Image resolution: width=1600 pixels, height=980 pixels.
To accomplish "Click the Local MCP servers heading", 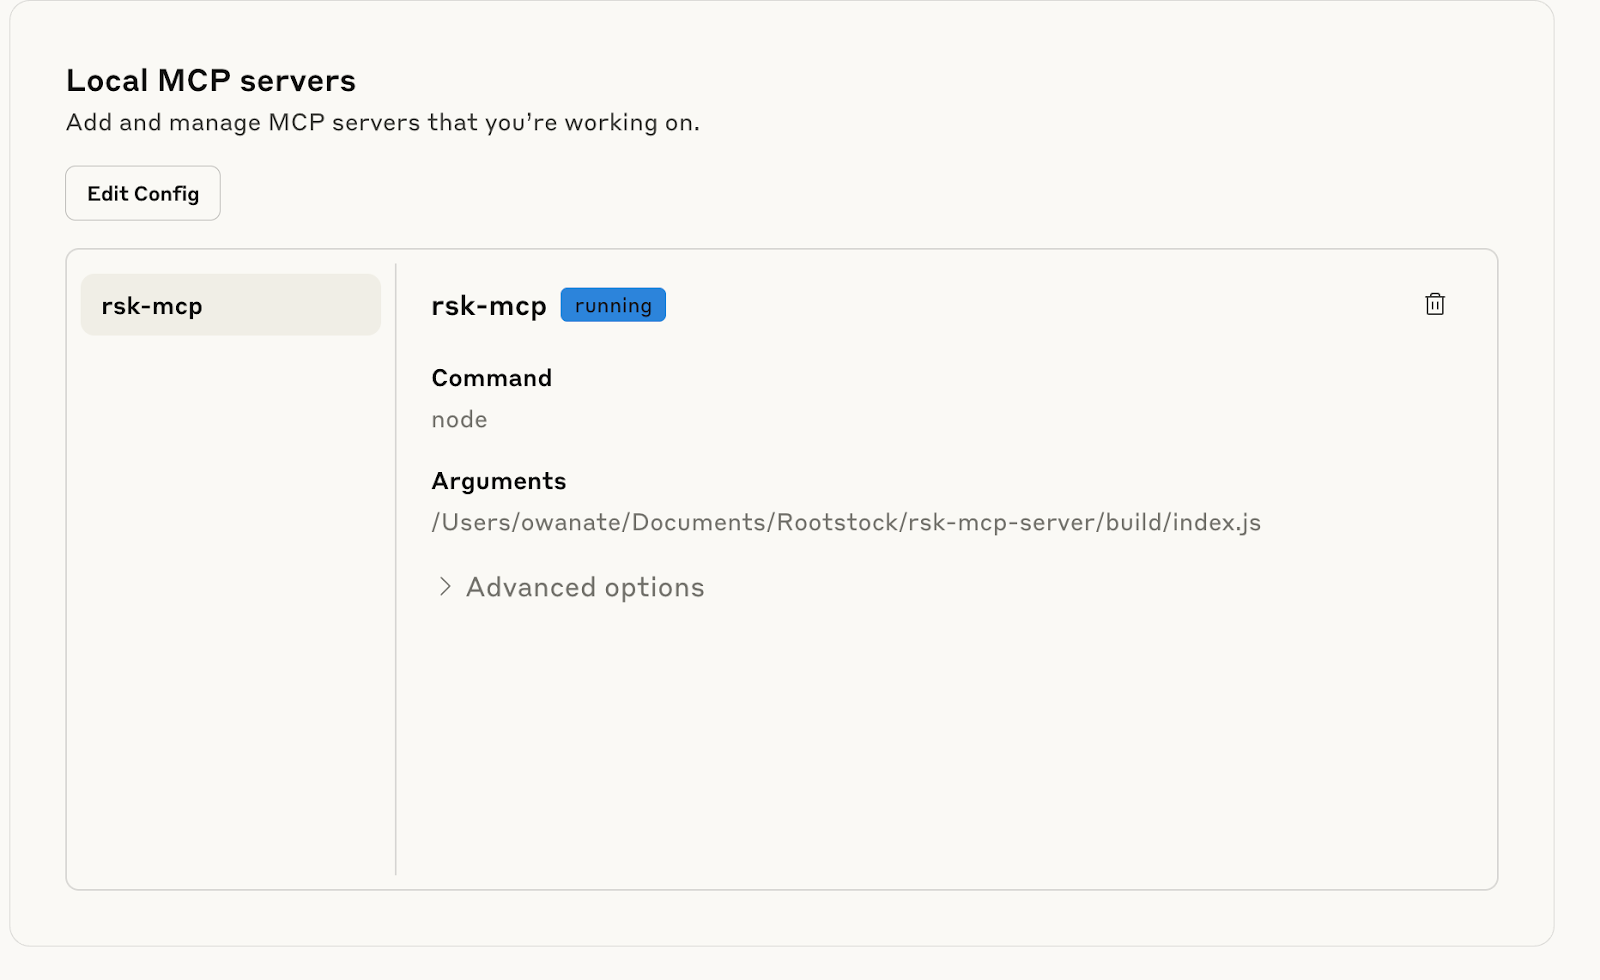I will (x=210, y=80).
